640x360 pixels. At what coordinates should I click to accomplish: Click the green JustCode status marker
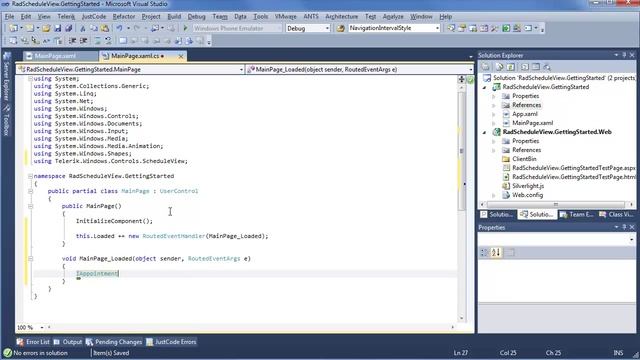pyautogui.click(x=470, y=80)
